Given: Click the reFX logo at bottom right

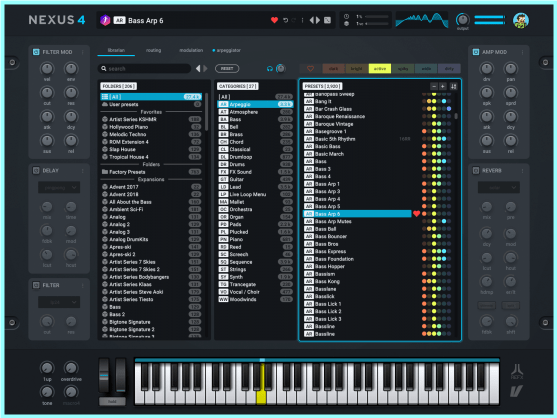Looking at the screenshot, I should [x=517, y=372].
